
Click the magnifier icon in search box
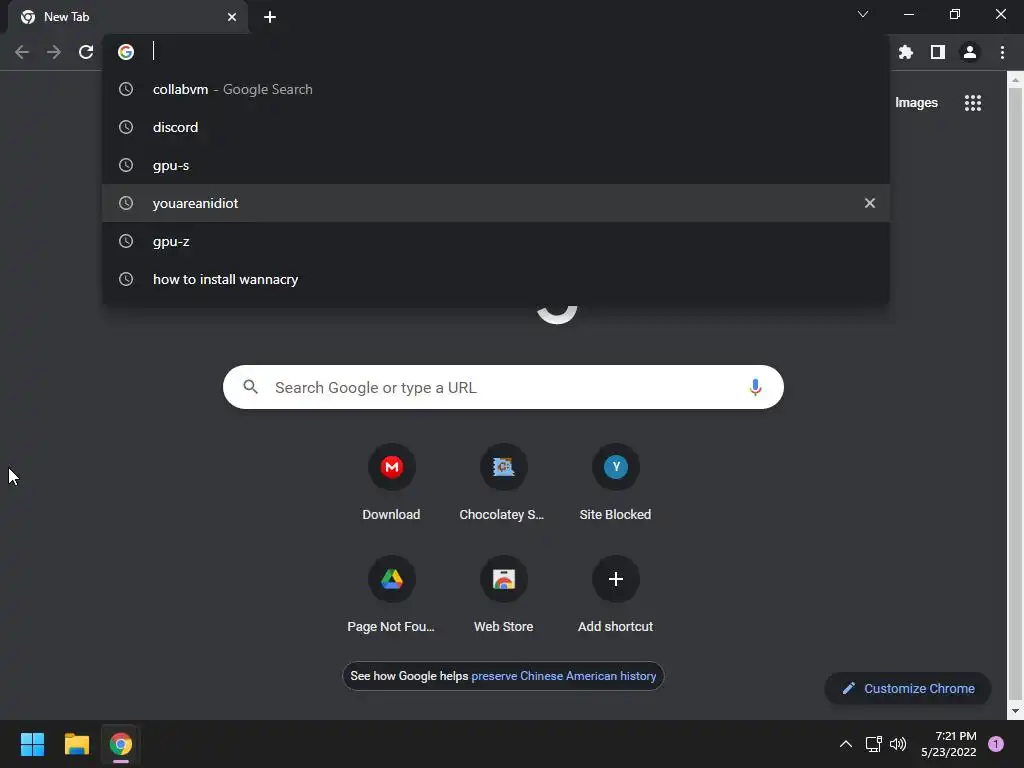point(251,387)
